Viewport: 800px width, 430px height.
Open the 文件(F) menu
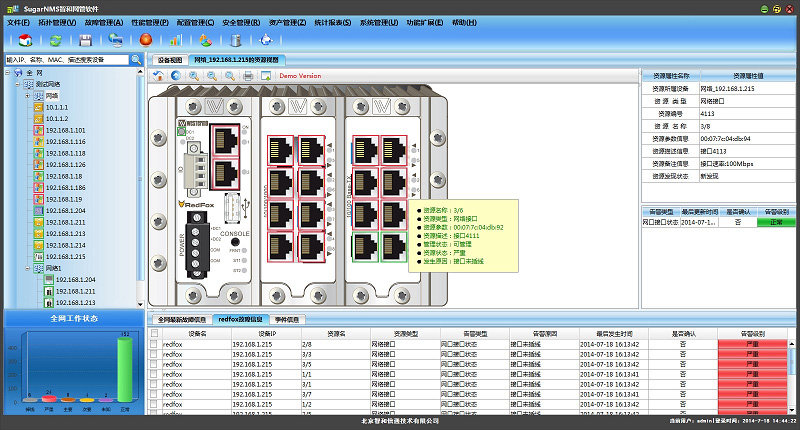[x=18, y=22]
